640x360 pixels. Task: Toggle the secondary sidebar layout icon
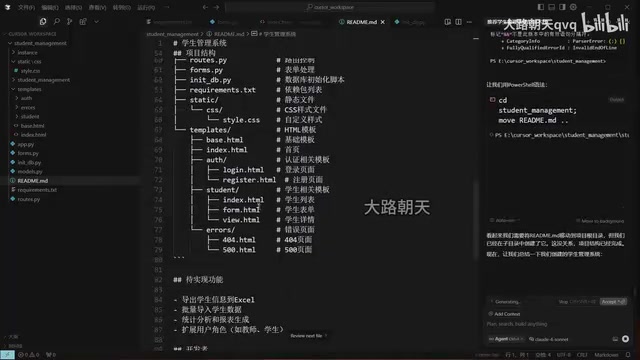pyautogui.click(x=562, y=7)
